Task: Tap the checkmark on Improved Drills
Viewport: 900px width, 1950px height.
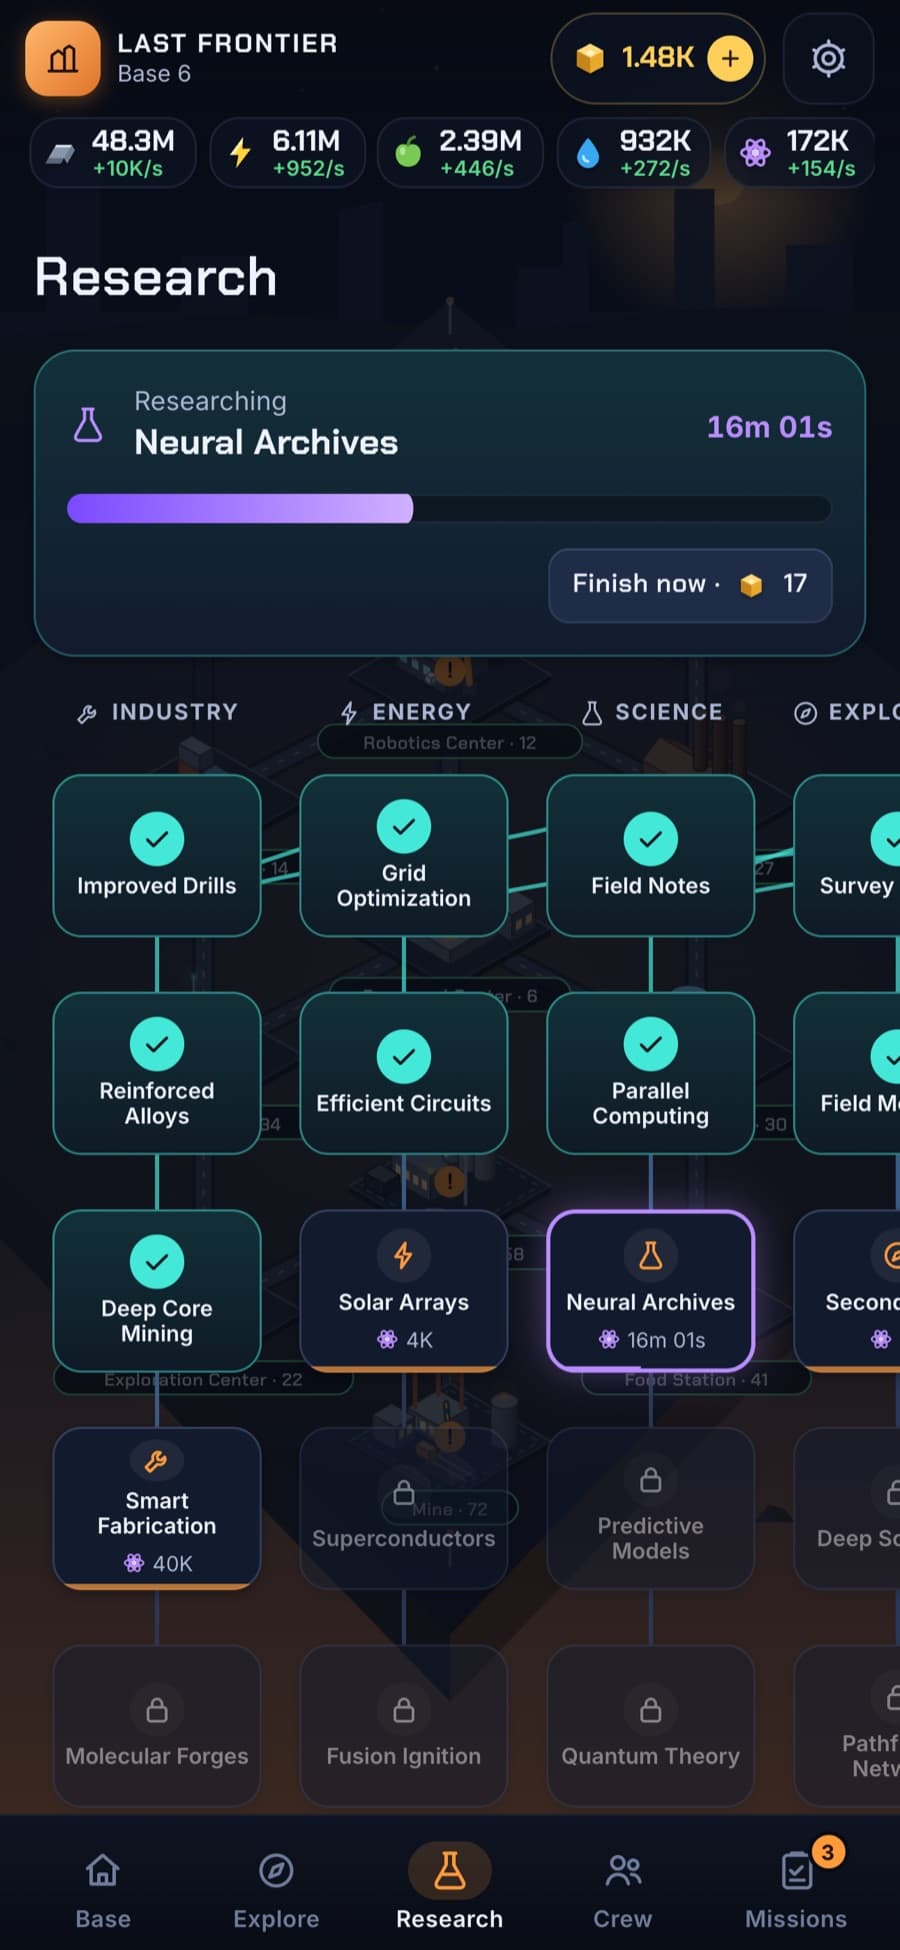Action: 157,839
